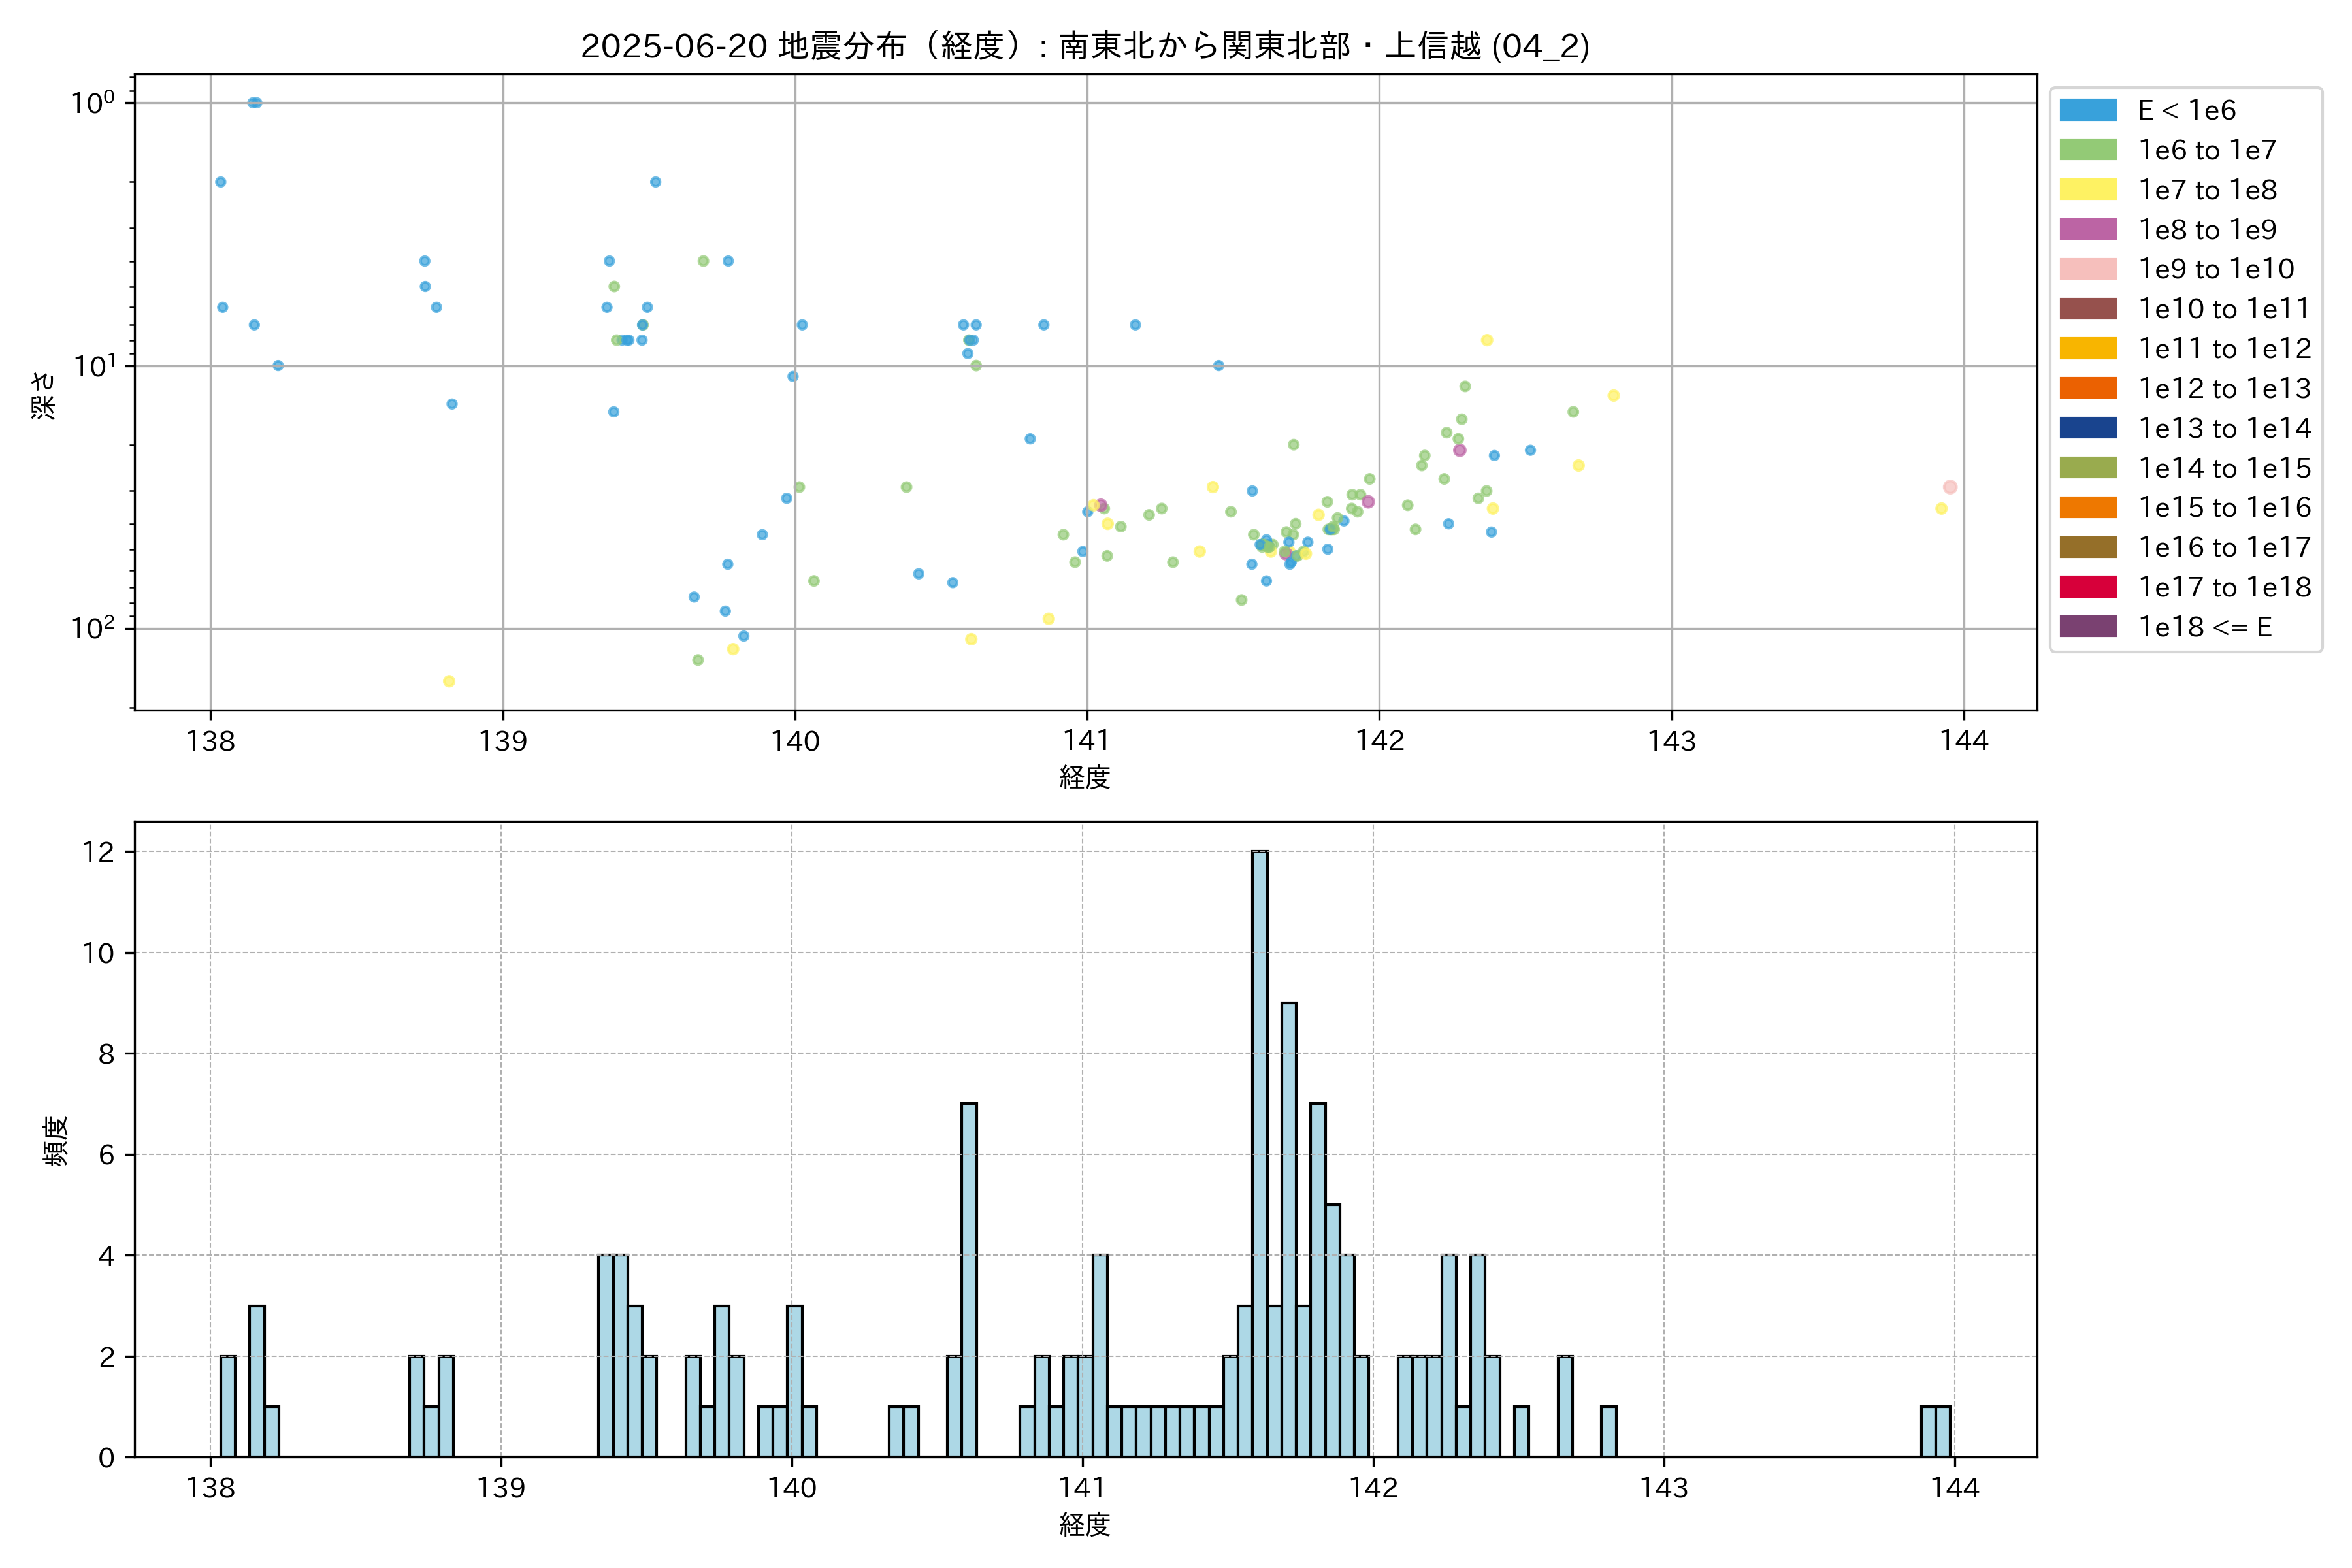Click the 頻度 y-axis label of histogram
Screen dimensions: 2352x1568
[56, 1140]
